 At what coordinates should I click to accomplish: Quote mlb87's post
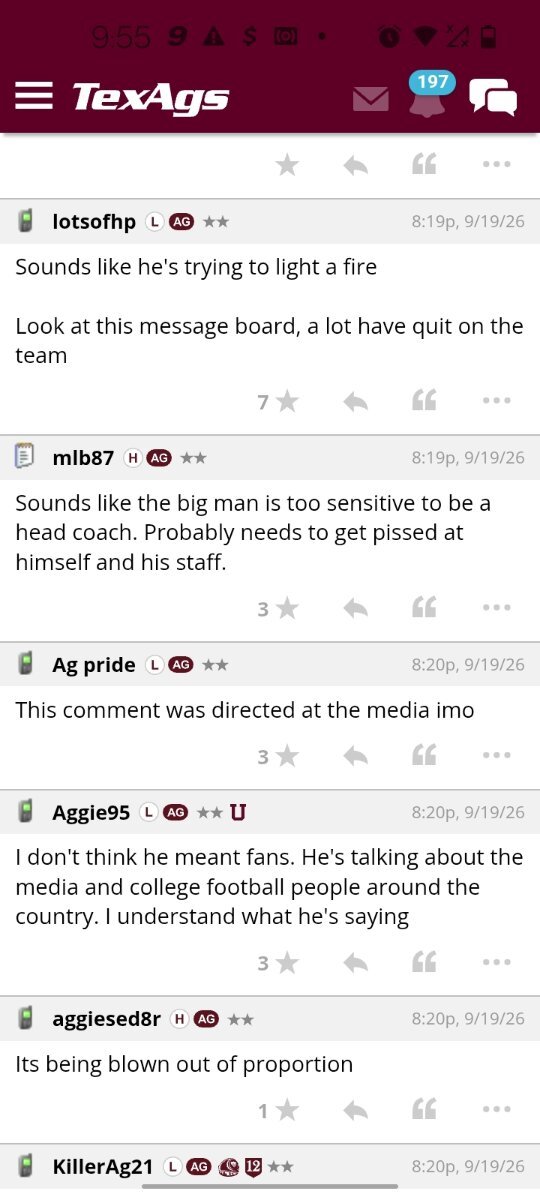coord(424,608)
